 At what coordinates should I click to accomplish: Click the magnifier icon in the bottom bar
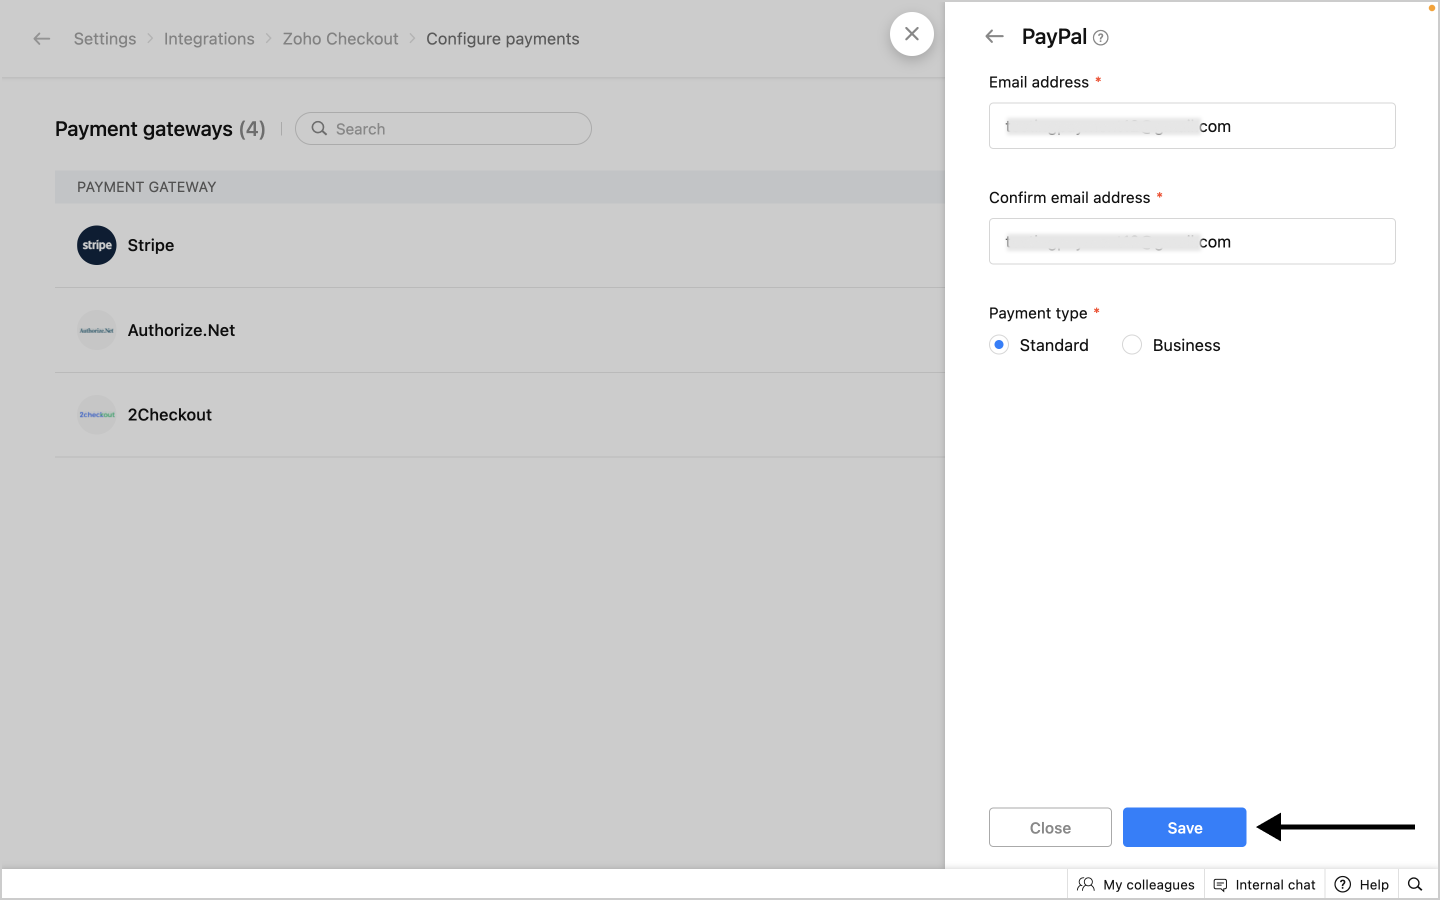pyautogui.click(x=1415, y=884)
